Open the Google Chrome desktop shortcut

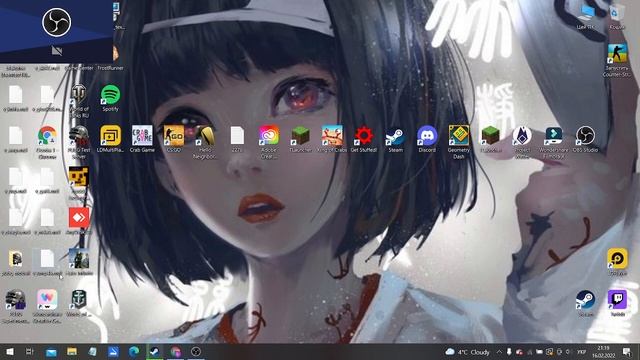[x=47, y=136]
